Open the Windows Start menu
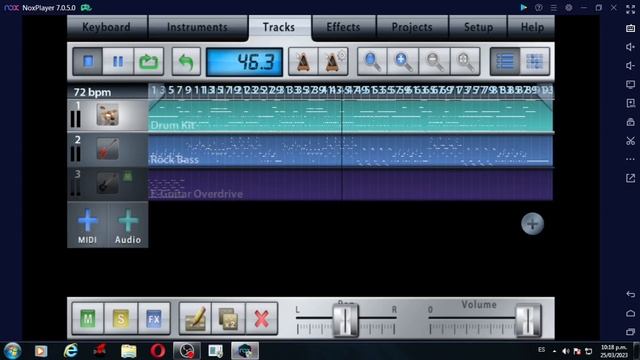The width and height of the screenshot is (640, 360). (12, 351)
